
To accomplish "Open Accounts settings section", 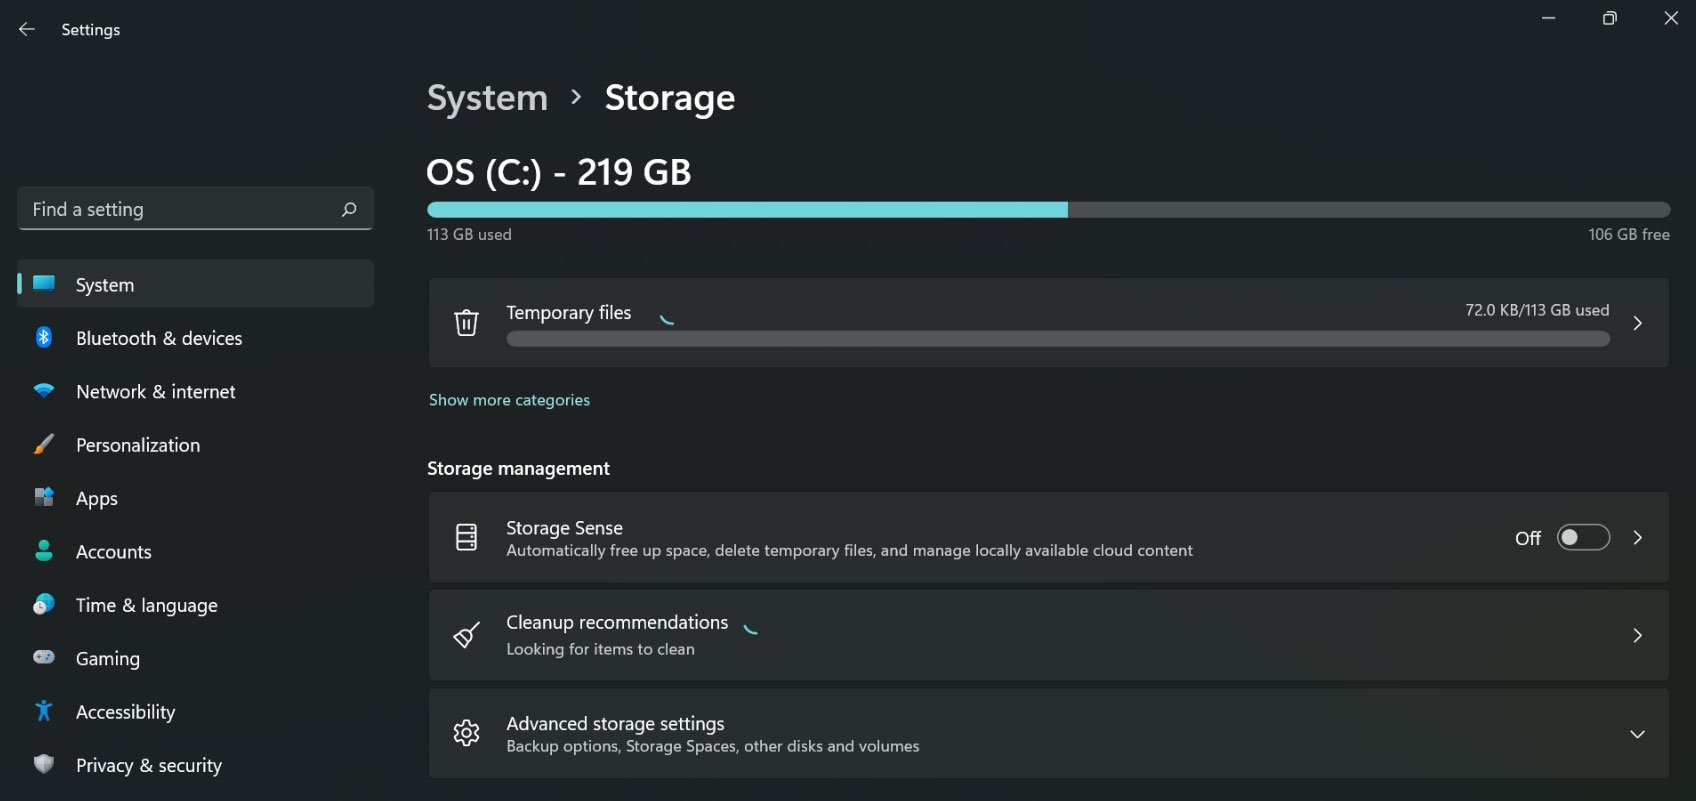I will click(x=113, y=552).
